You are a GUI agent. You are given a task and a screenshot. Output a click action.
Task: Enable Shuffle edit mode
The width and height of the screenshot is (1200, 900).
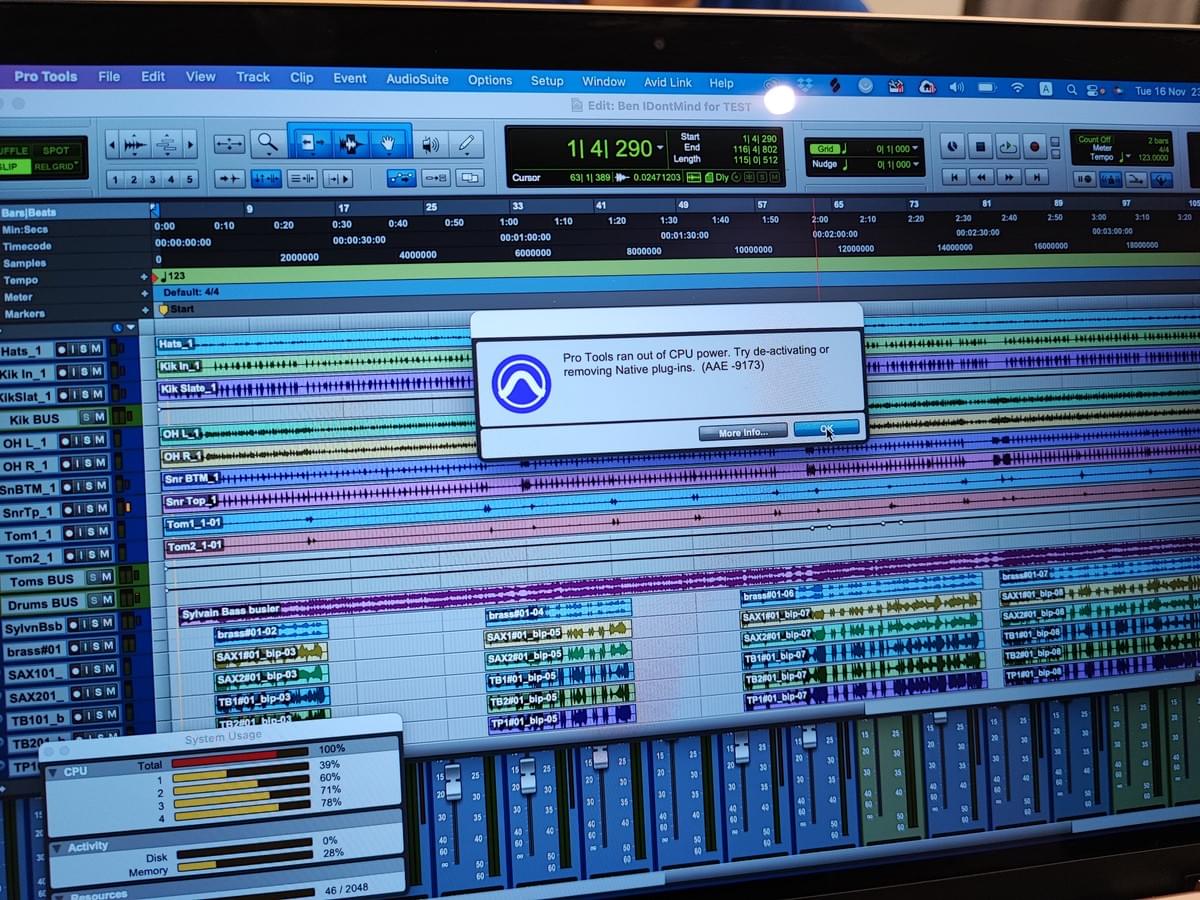pyautogui.click(x=14, y=150)
